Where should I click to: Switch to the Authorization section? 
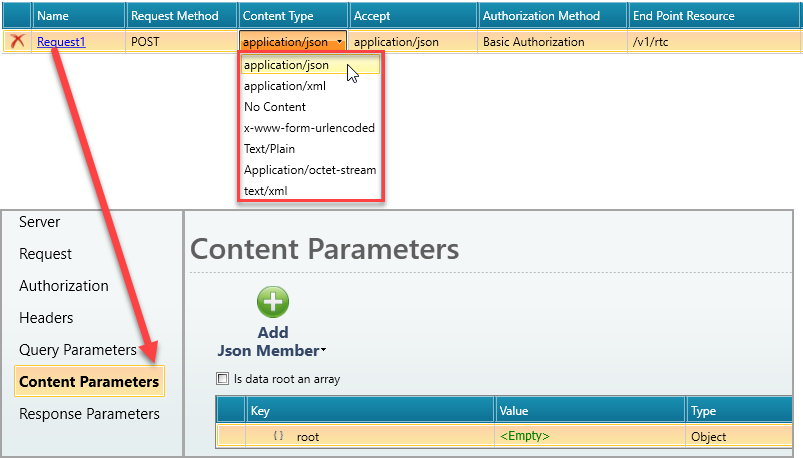coord(64,286)
